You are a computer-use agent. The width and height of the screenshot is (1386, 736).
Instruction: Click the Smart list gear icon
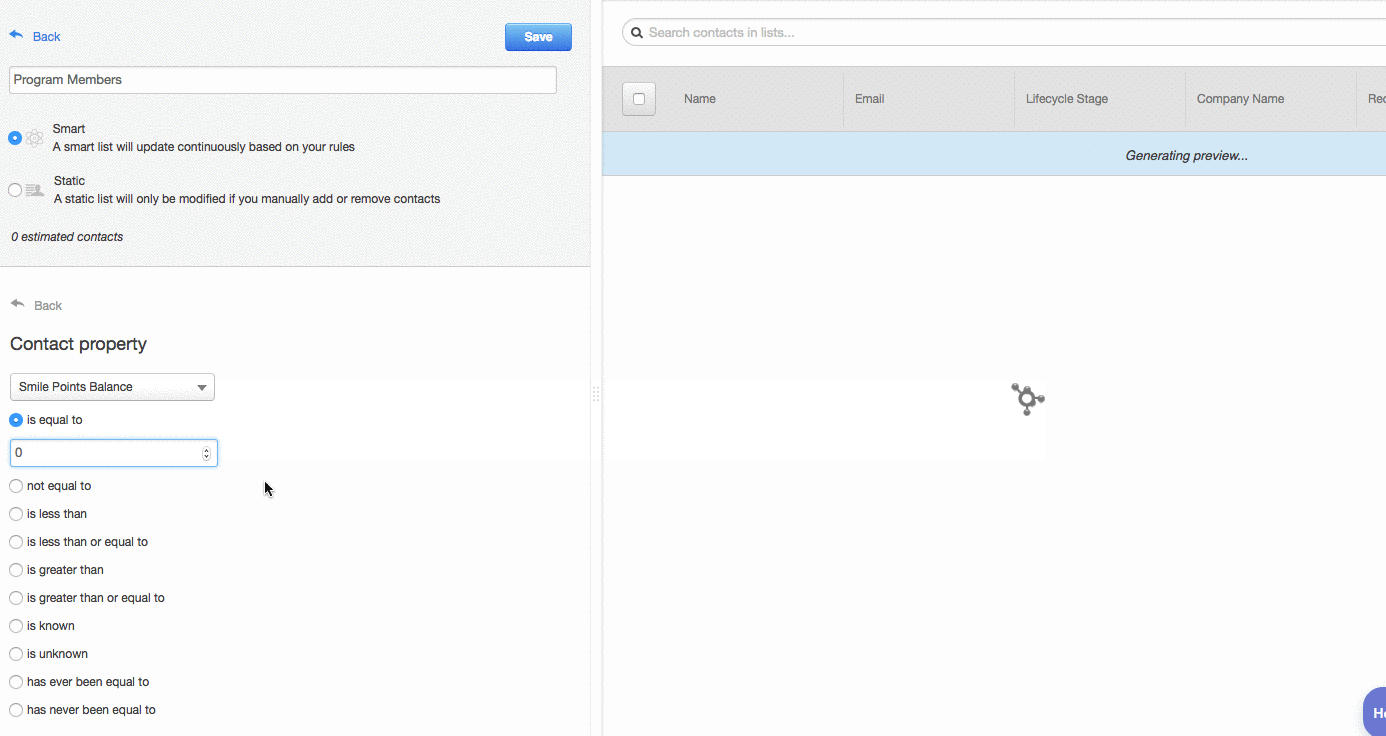pyautogui.click(x=35, y=138)
